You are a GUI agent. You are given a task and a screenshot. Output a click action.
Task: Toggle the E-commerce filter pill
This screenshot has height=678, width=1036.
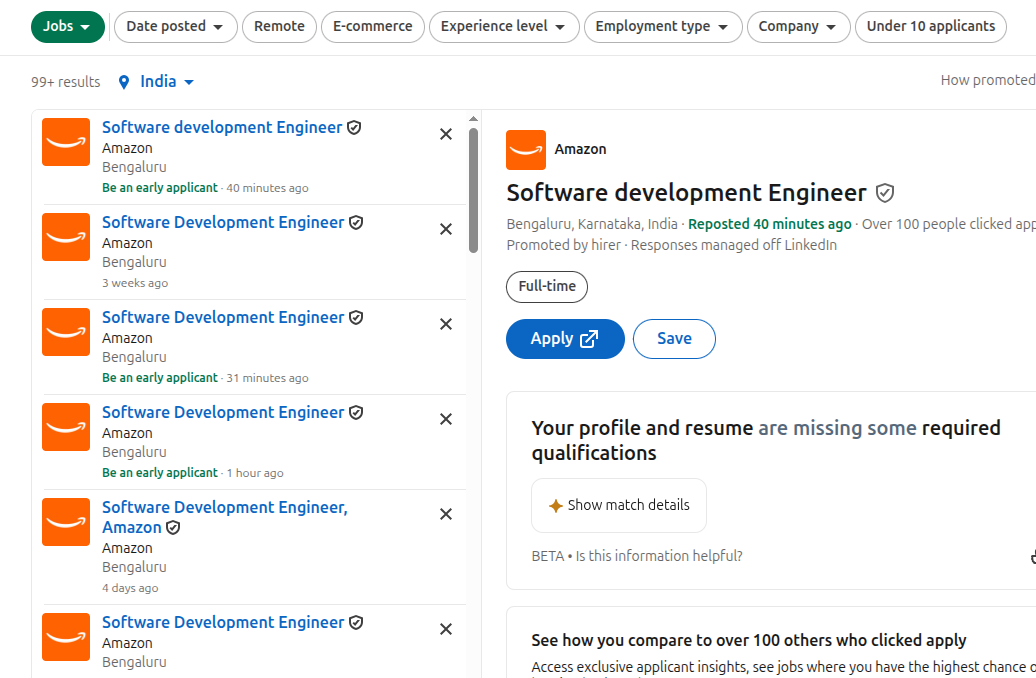pyautogui.click(x=373, y=26)
